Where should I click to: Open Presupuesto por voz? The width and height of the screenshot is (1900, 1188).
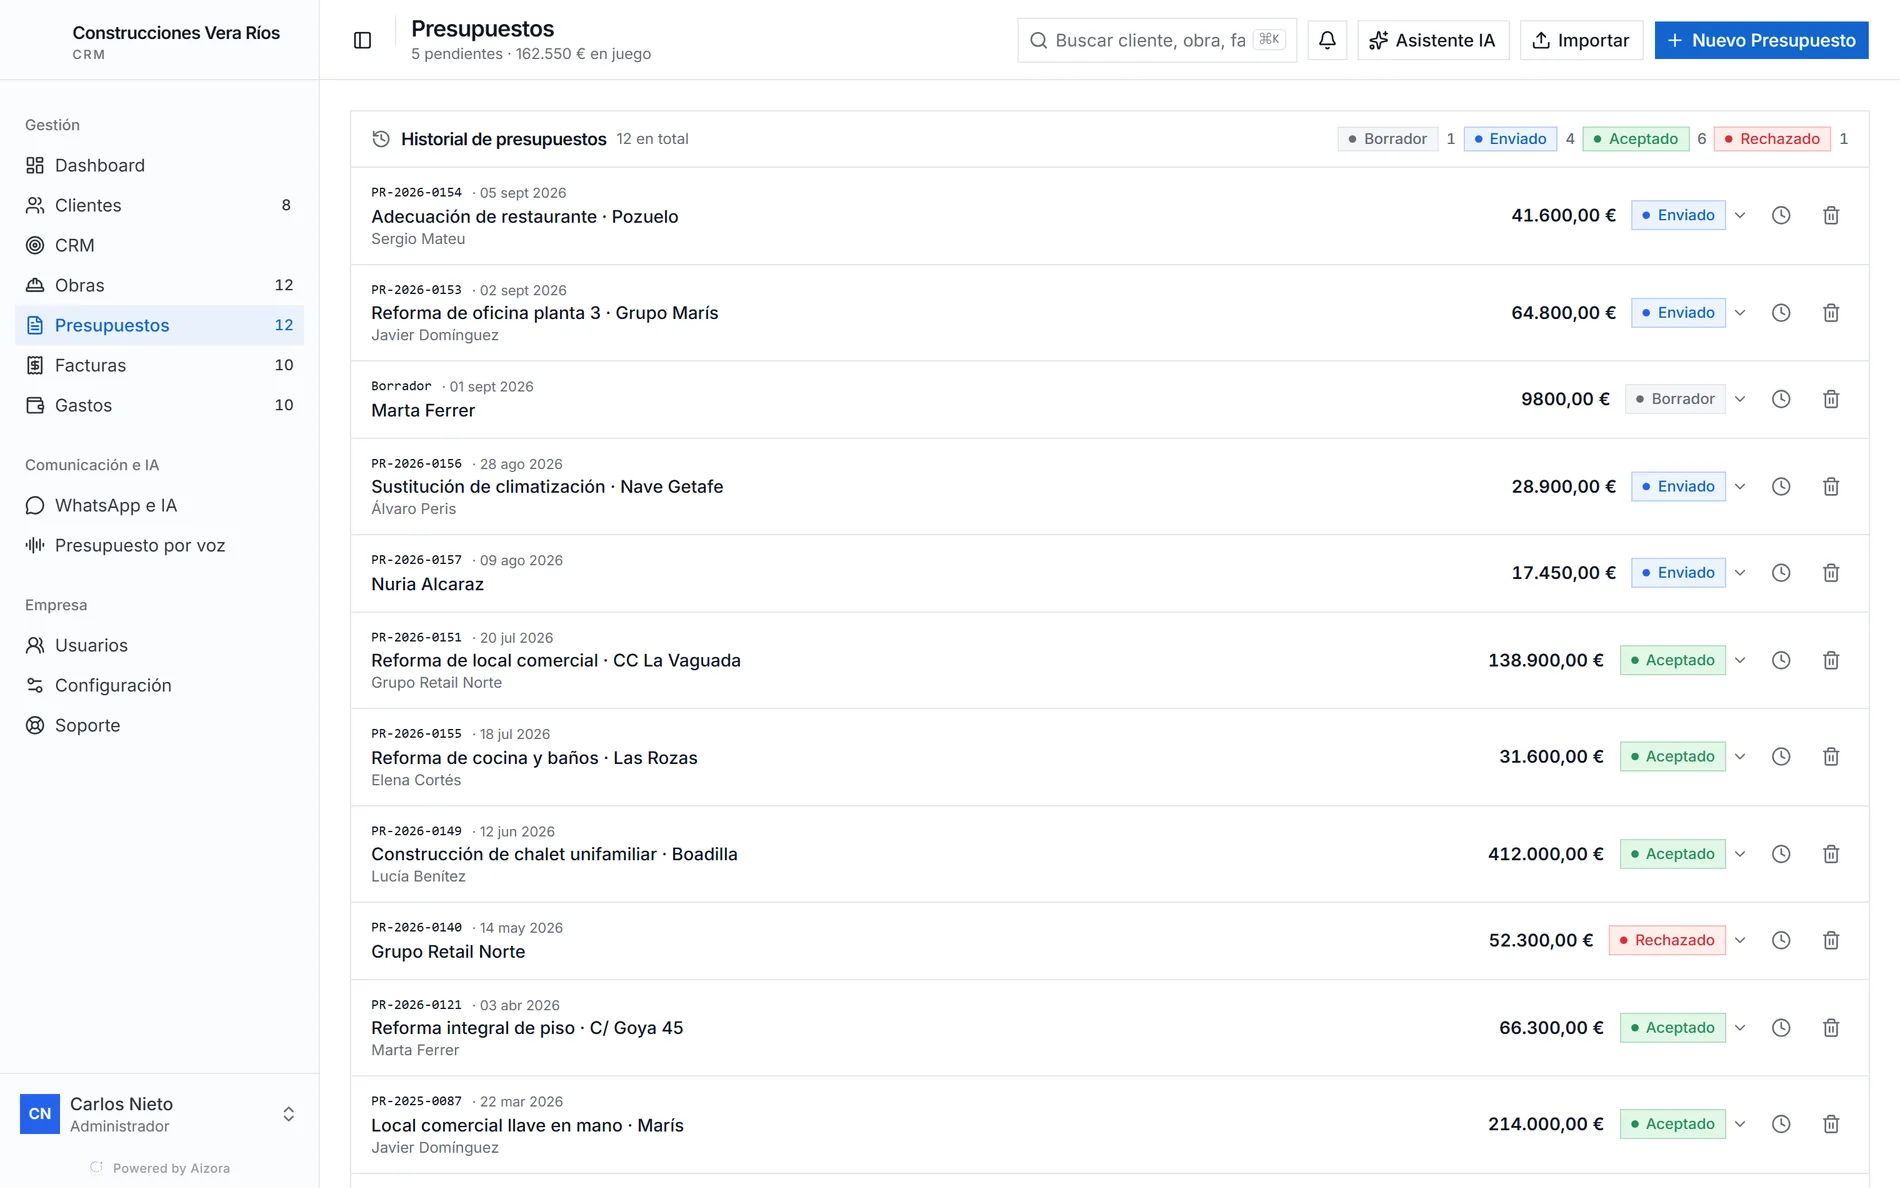tap(159, 545)
